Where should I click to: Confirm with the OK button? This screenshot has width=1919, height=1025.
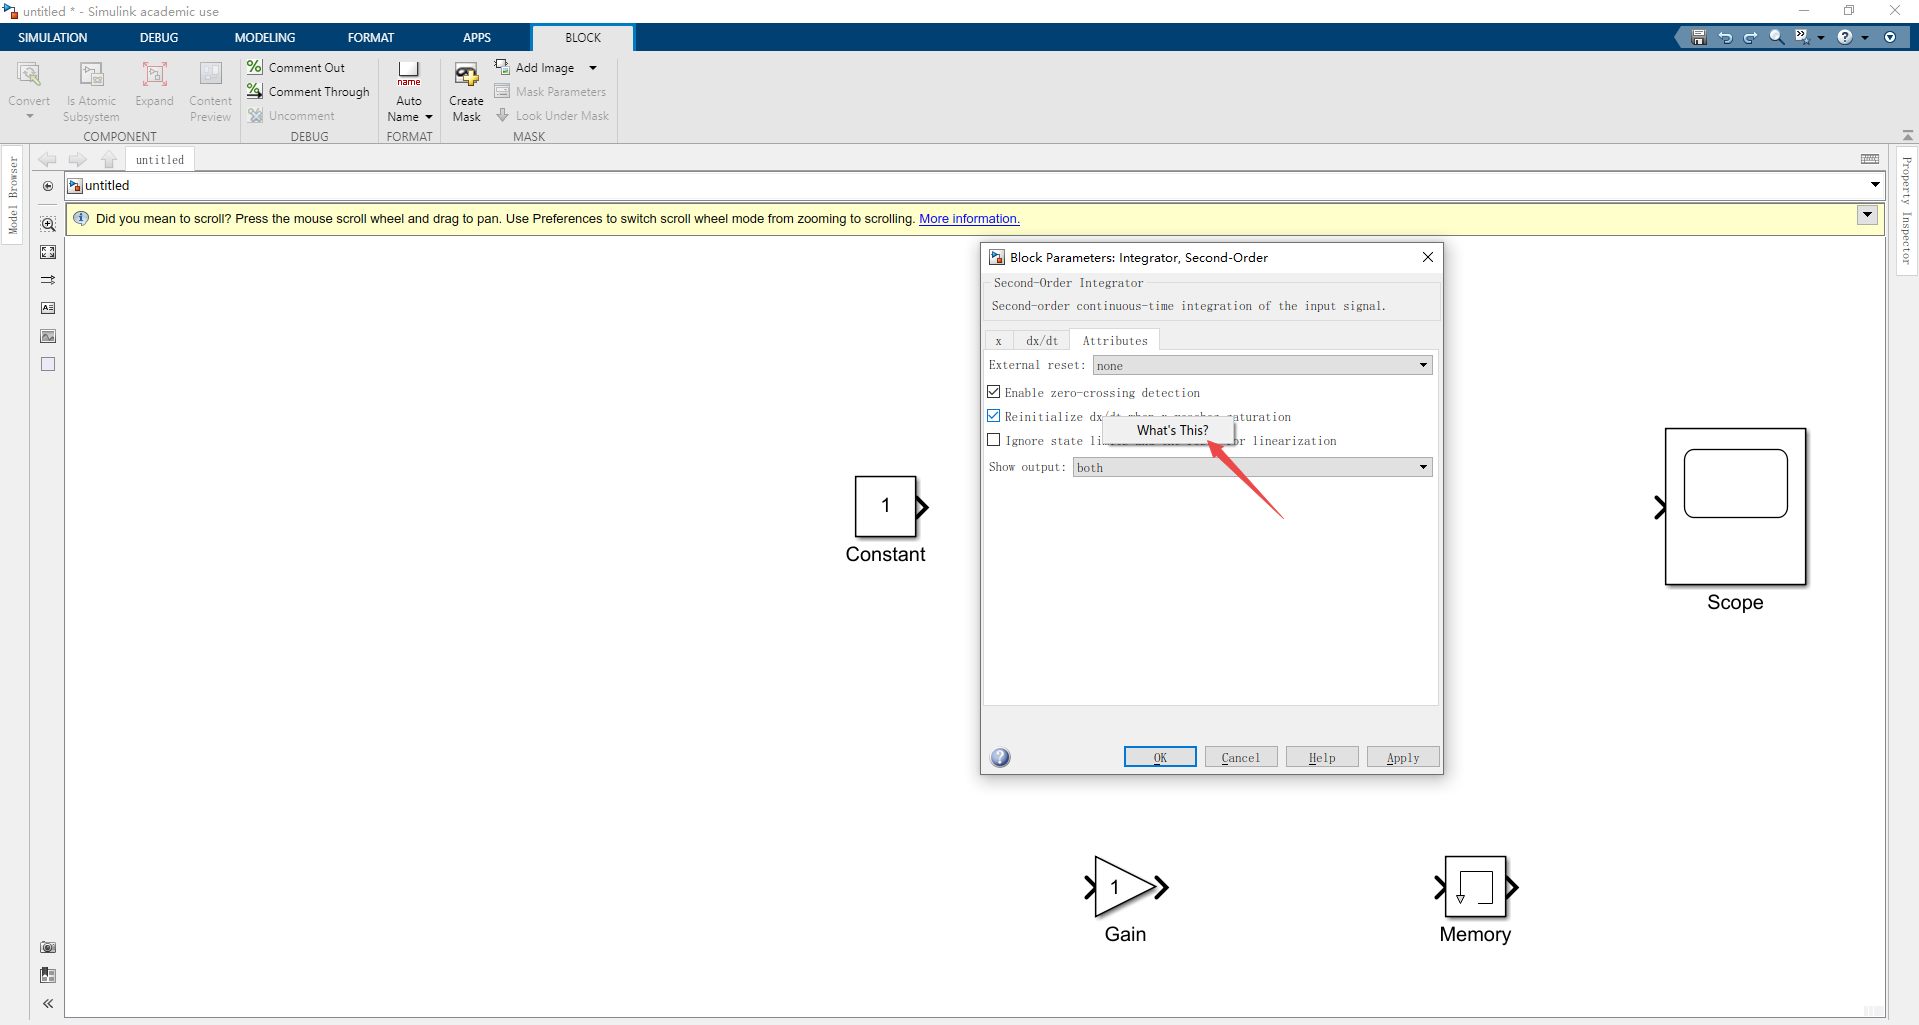tap(1160, 757)
